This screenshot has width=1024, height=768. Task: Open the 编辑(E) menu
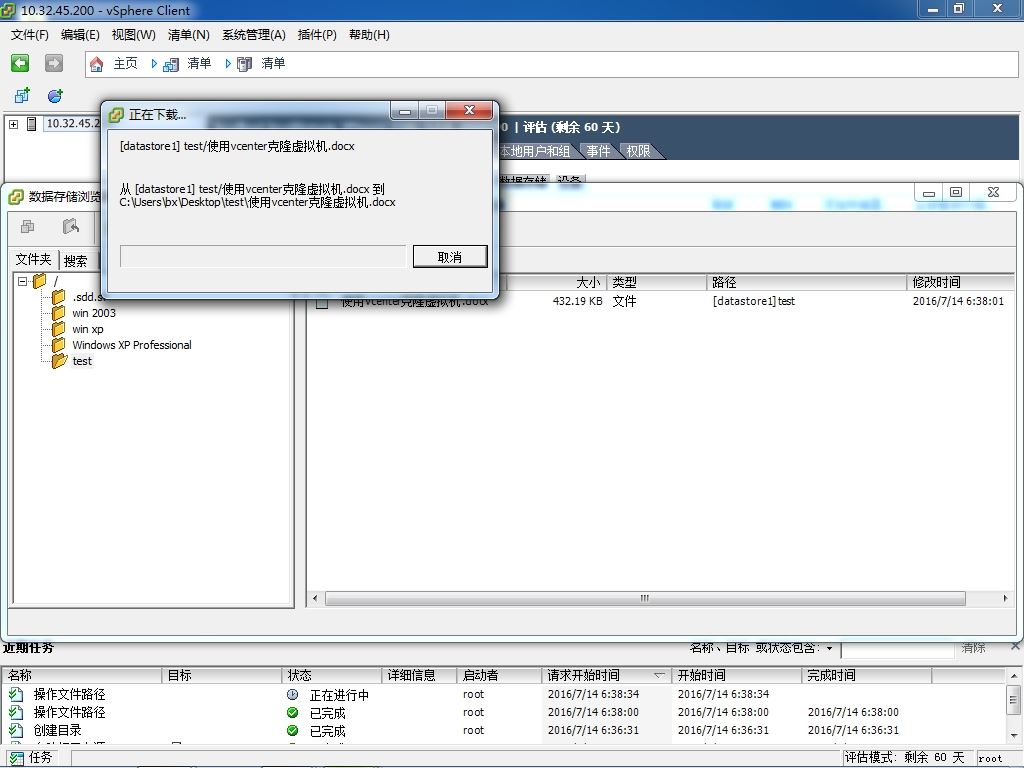pos(80,35)
